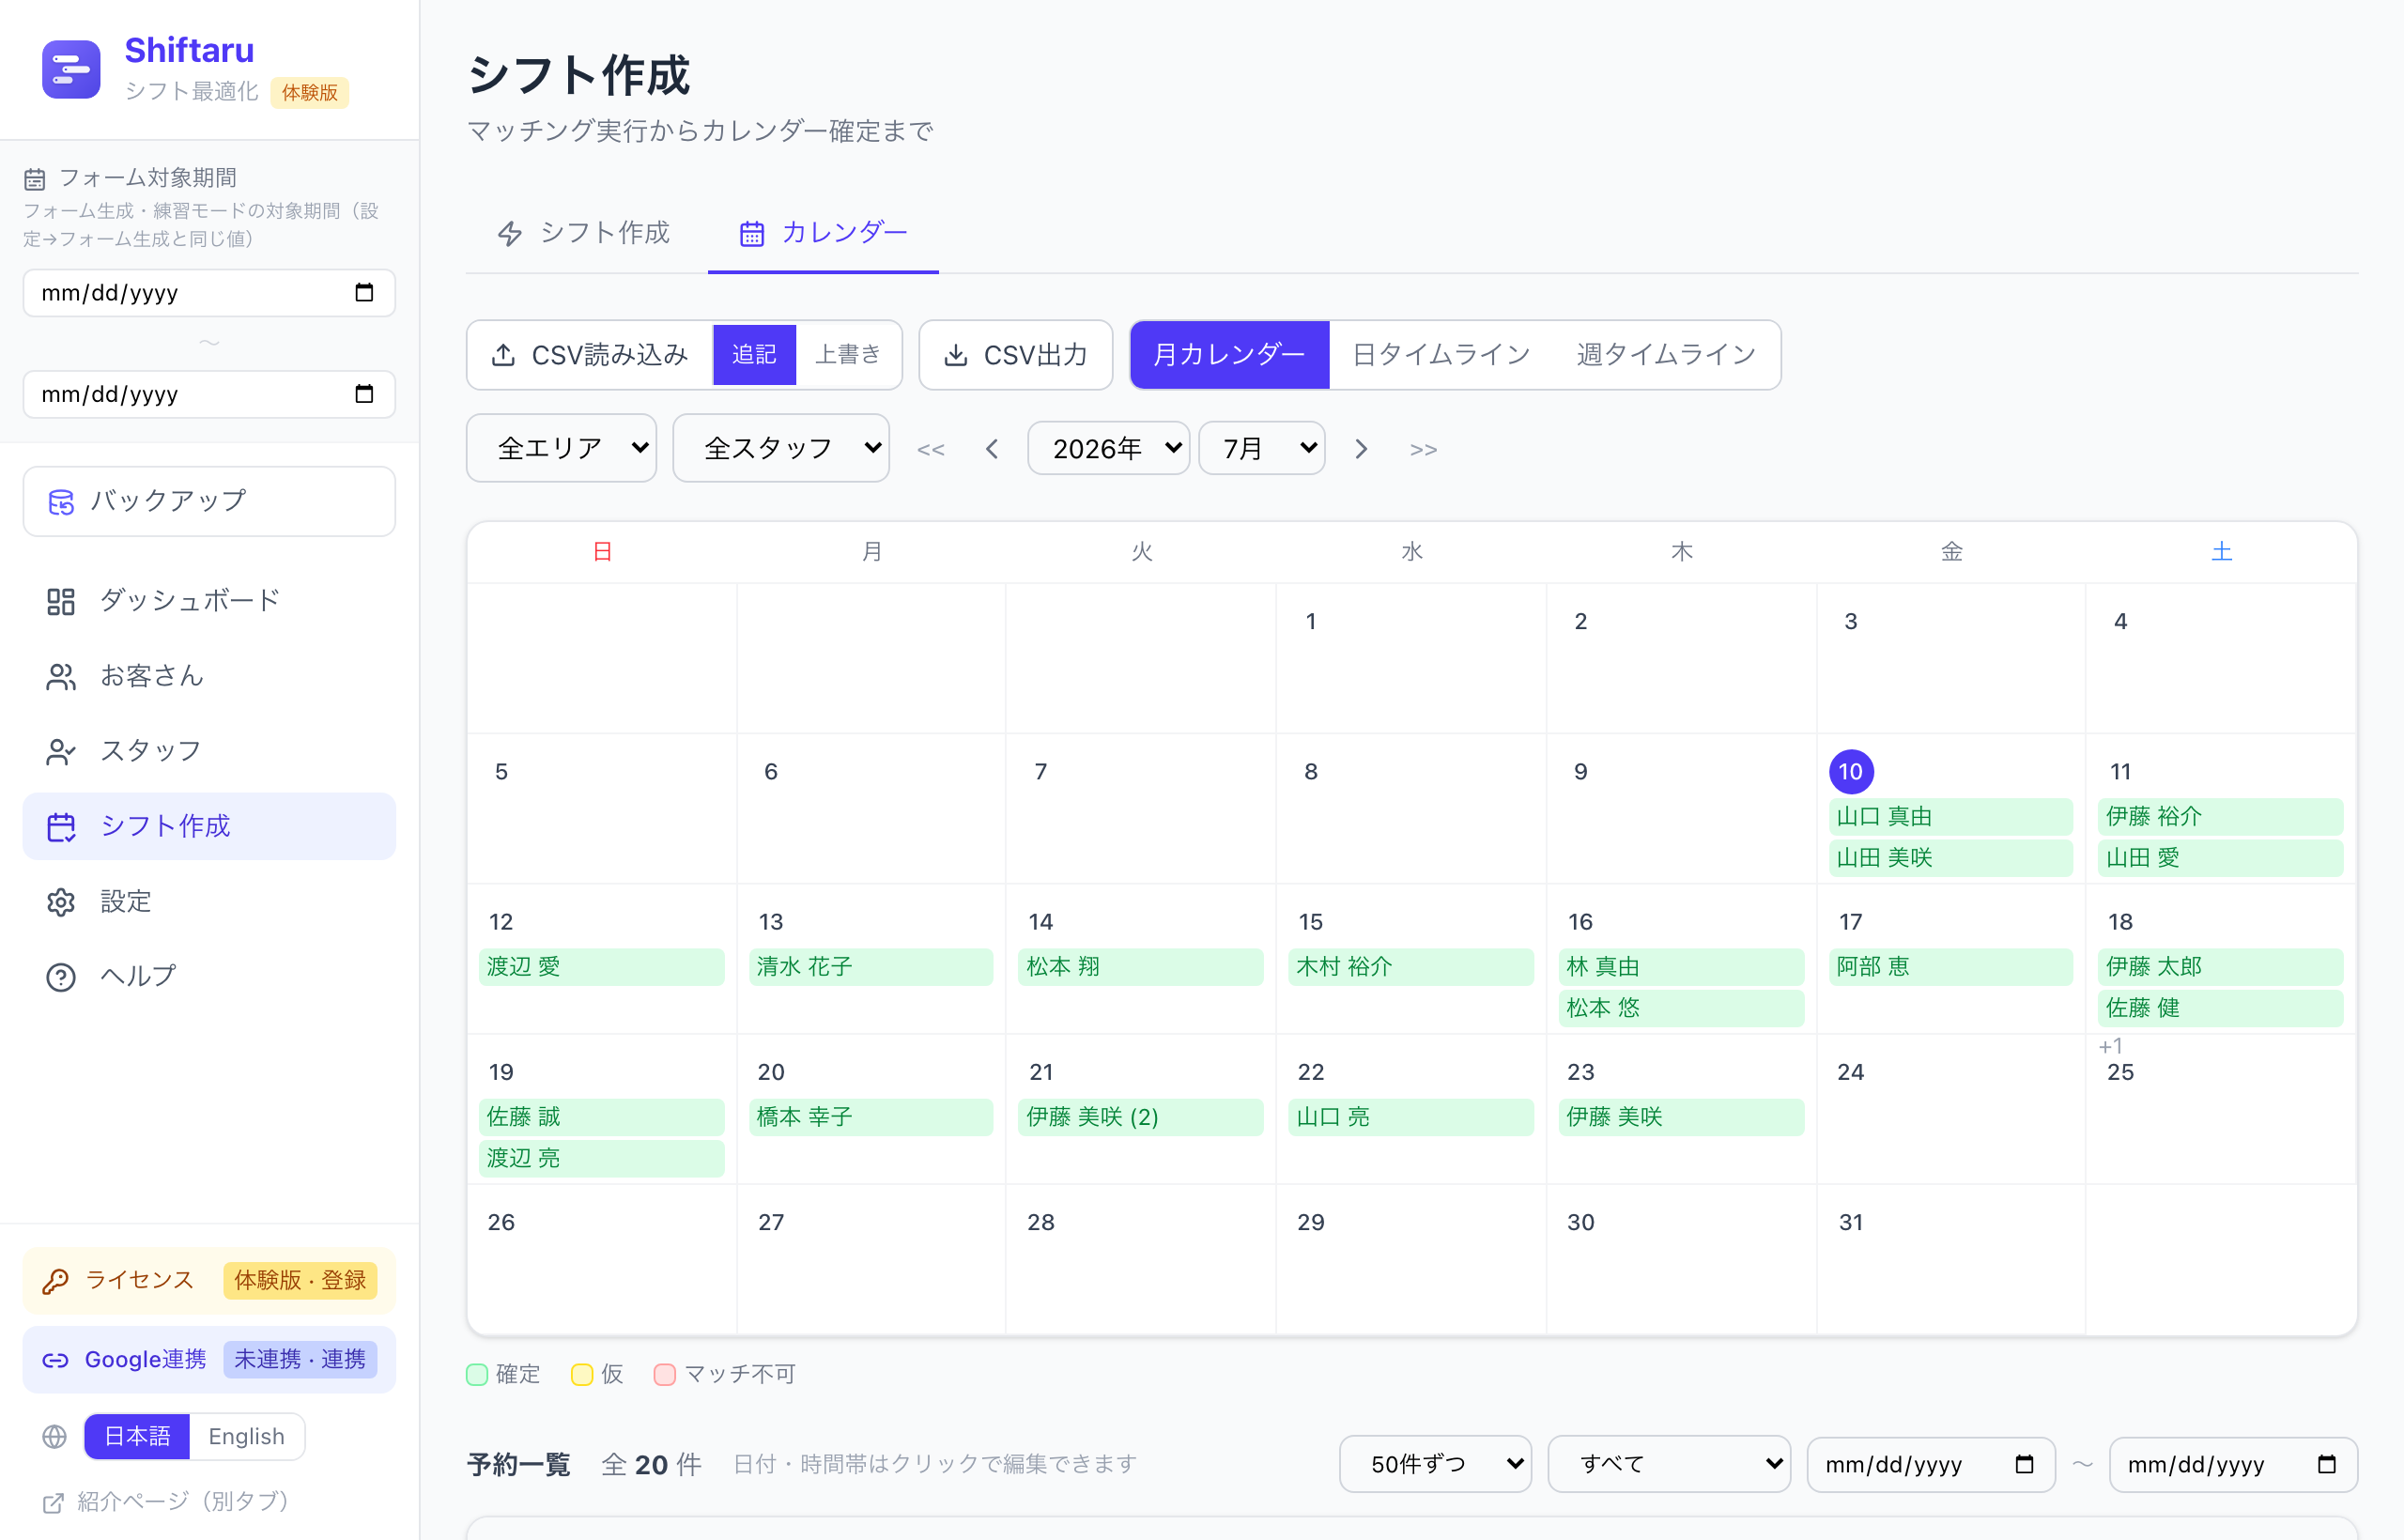Screen dimensions: 2404x1540
Task: Click the red マッチ不可 legend swatch
Action: pyautogui.click(x=664, y=1375)
